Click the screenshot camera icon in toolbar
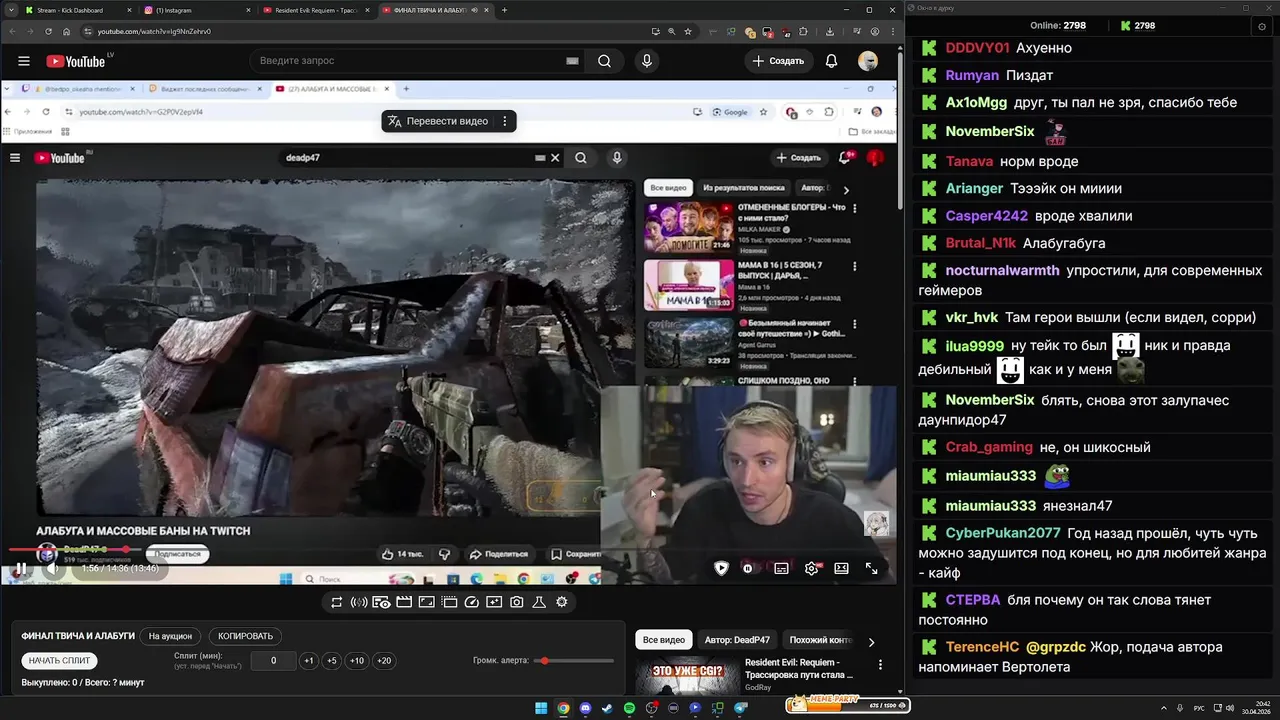The width and height of the screenshot is (1280, 720). 516,602
